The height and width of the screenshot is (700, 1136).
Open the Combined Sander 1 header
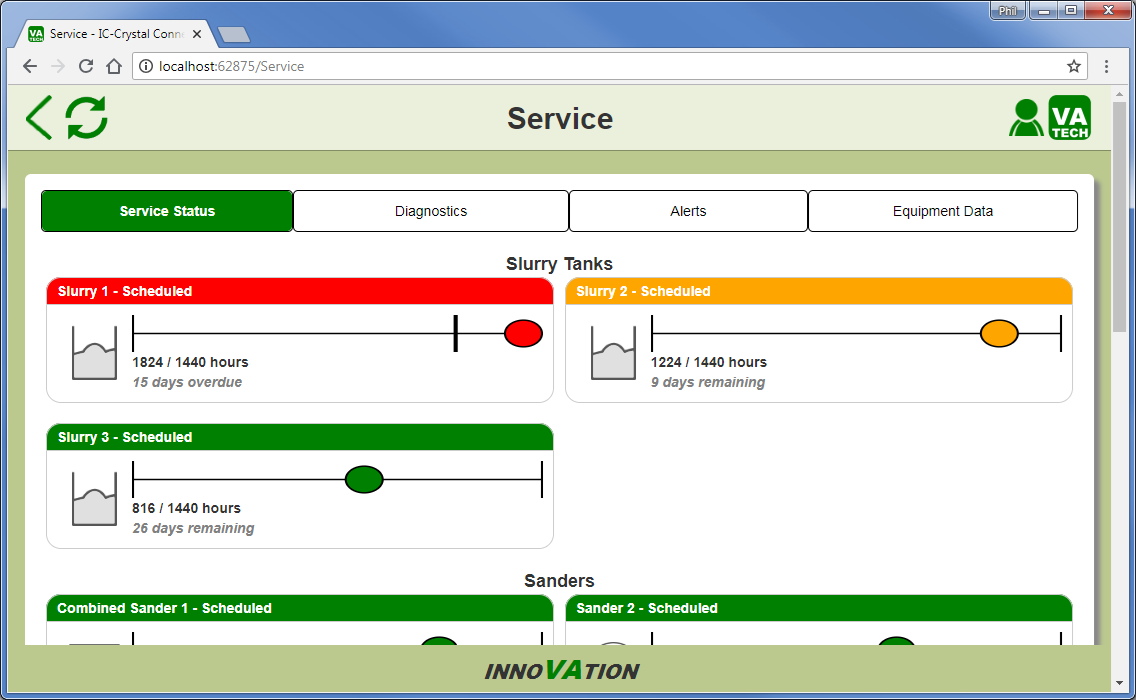299,608
